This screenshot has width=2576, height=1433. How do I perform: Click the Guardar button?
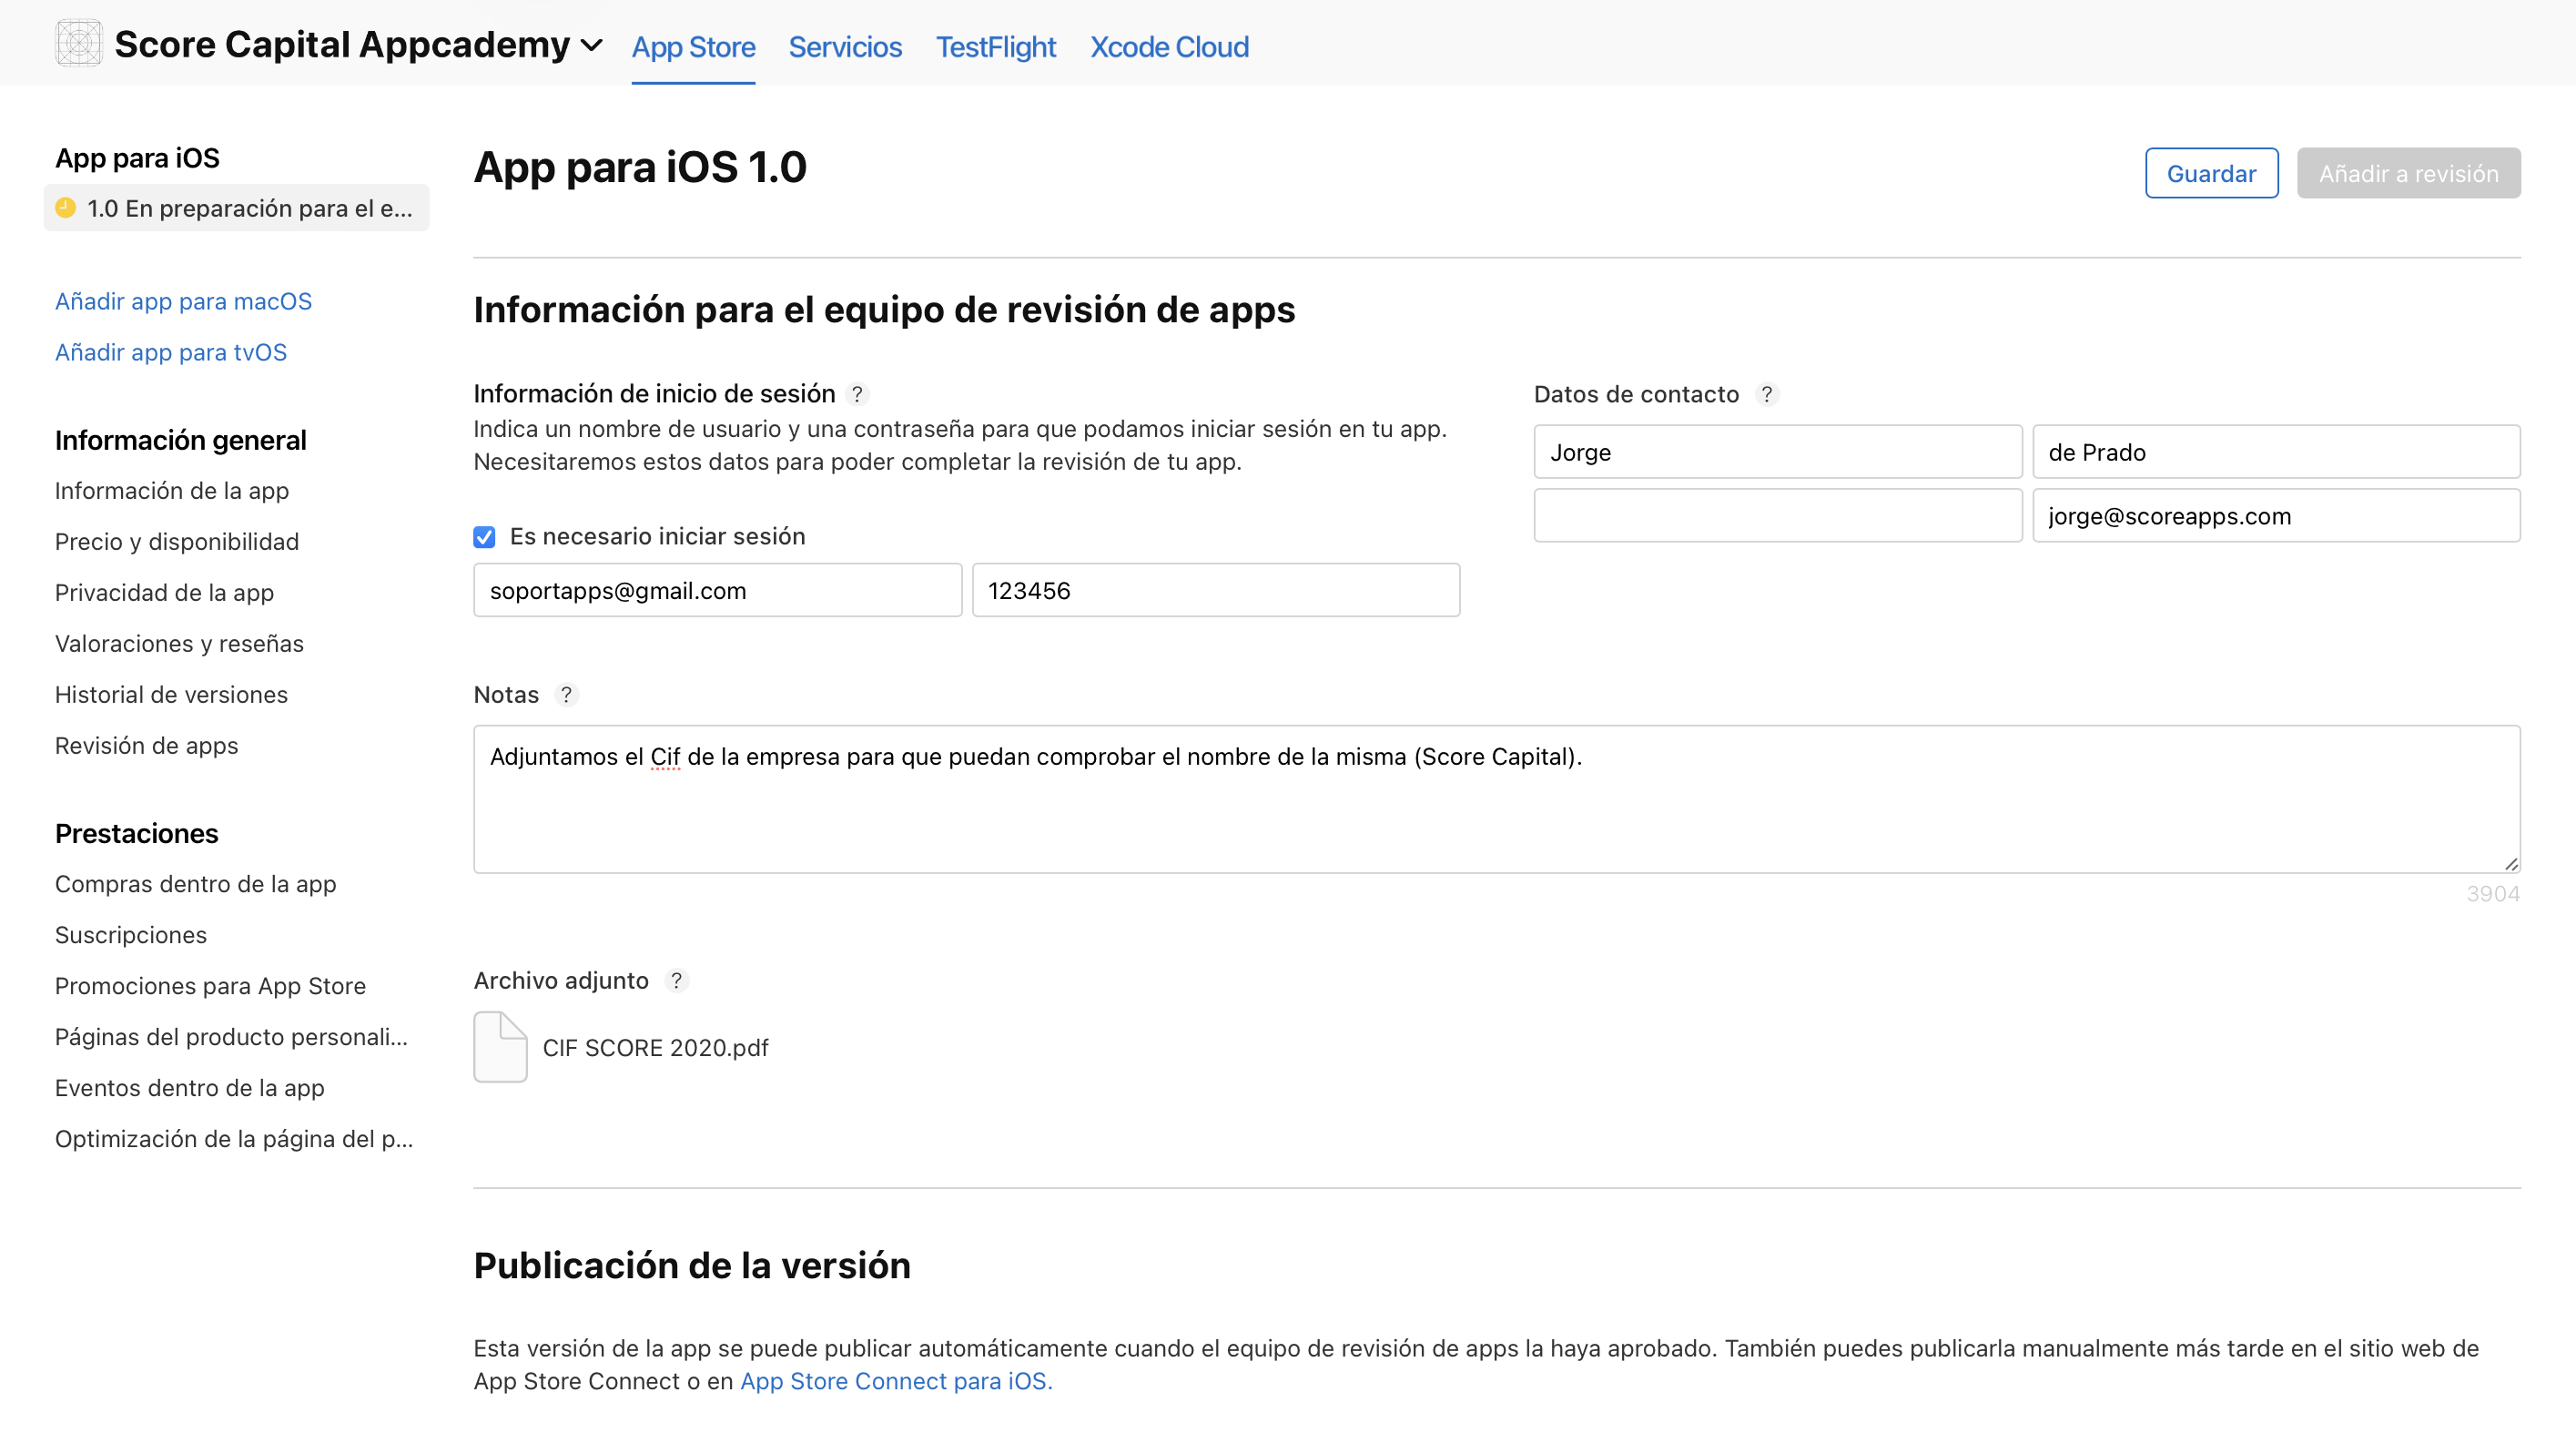[2211, 173]
